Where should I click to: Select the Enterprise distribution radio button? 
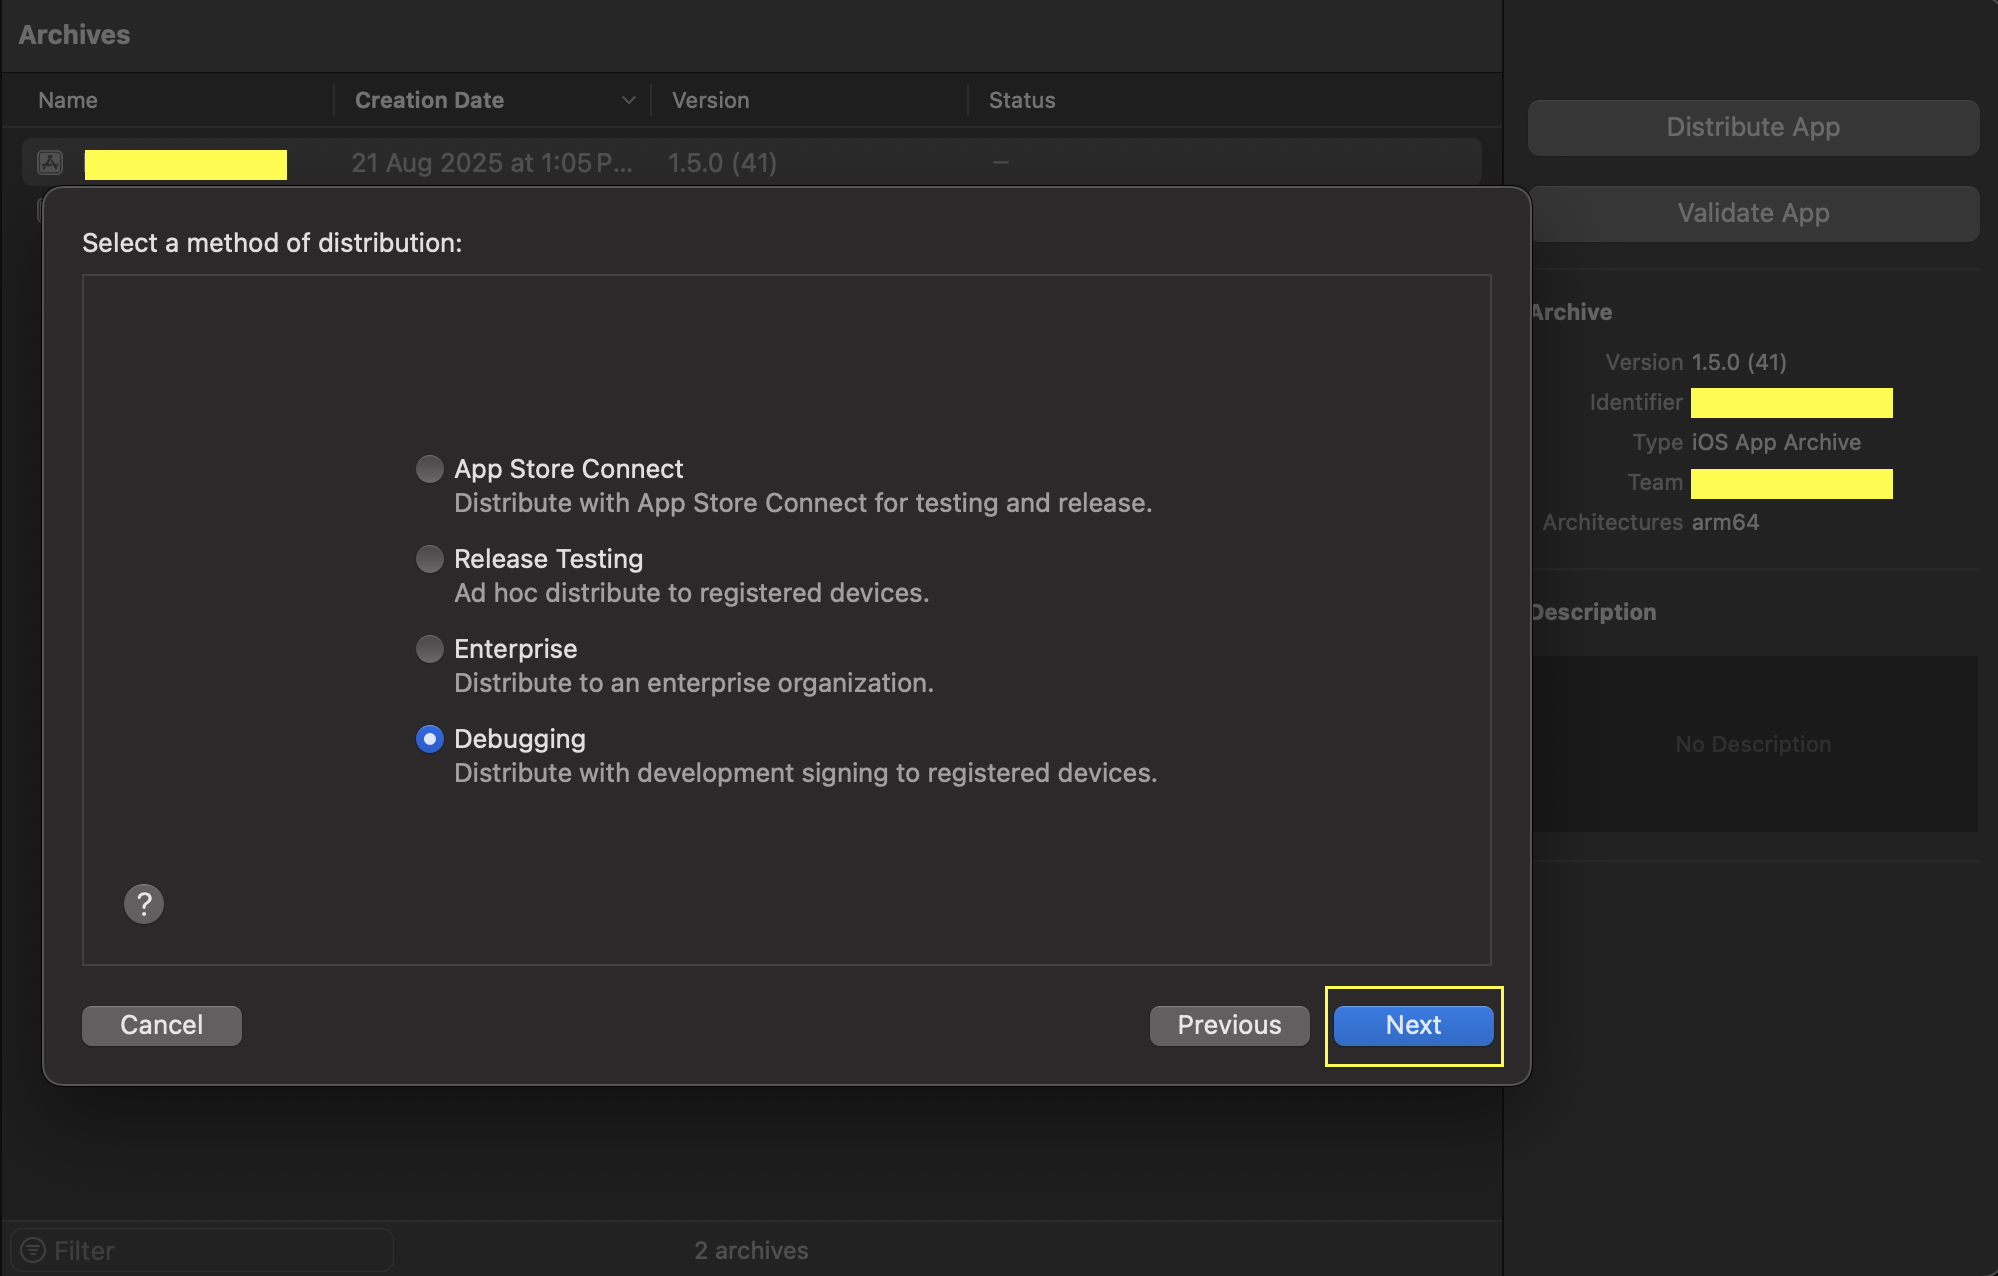click(x=430, y=649)
